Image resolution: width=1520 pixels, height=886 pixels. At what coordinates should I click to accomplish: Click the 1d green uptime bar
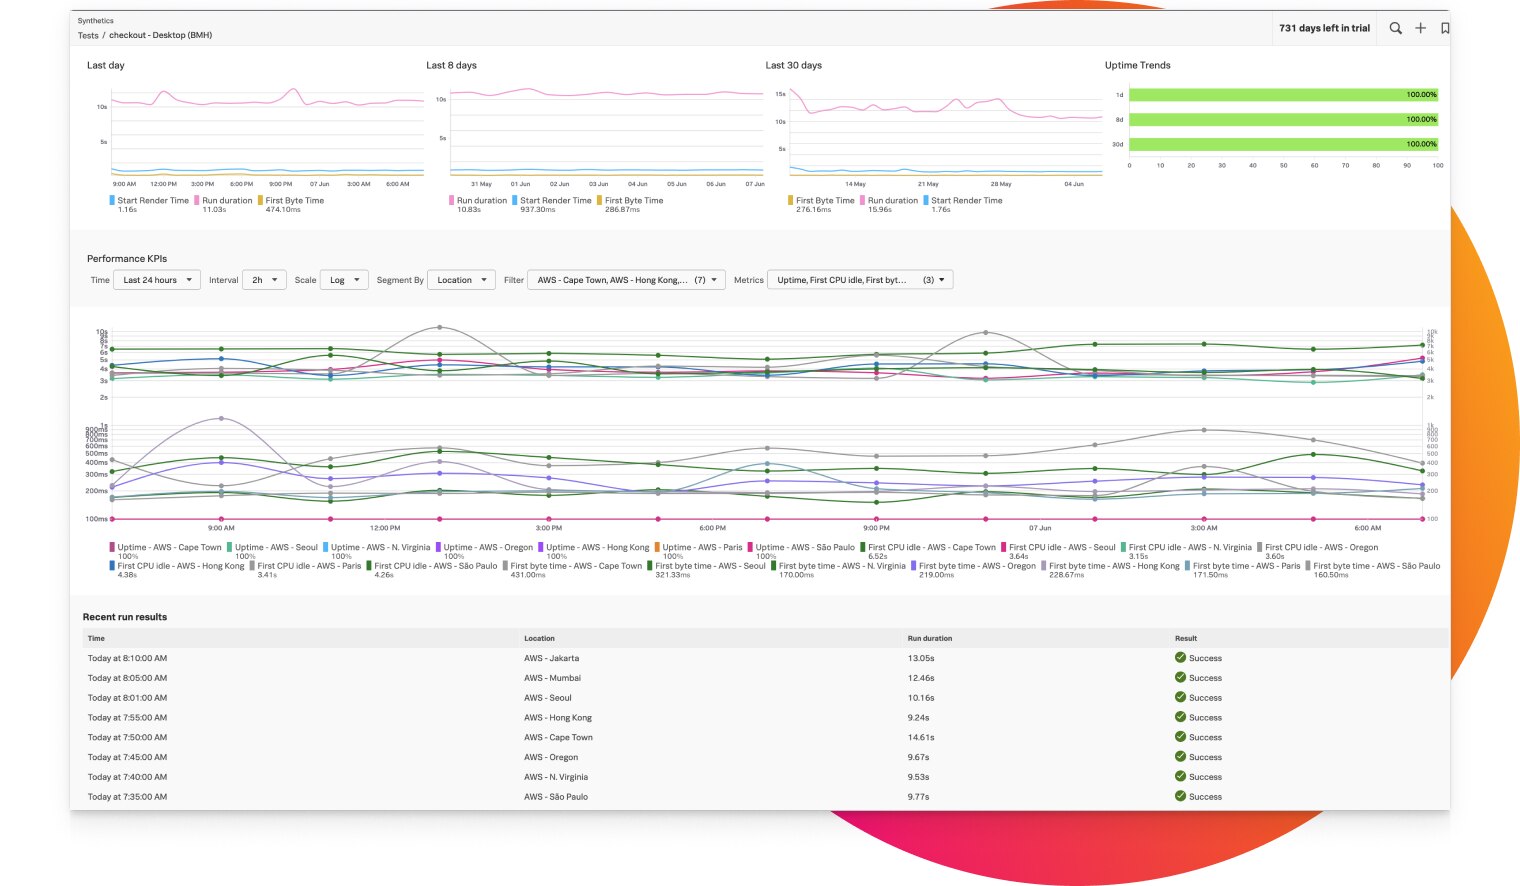(x=1283, y=95)
